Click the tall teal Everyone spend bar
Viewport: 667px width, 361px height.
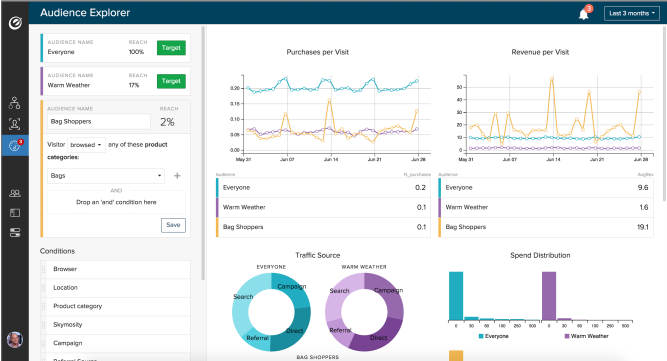(456, 296)
